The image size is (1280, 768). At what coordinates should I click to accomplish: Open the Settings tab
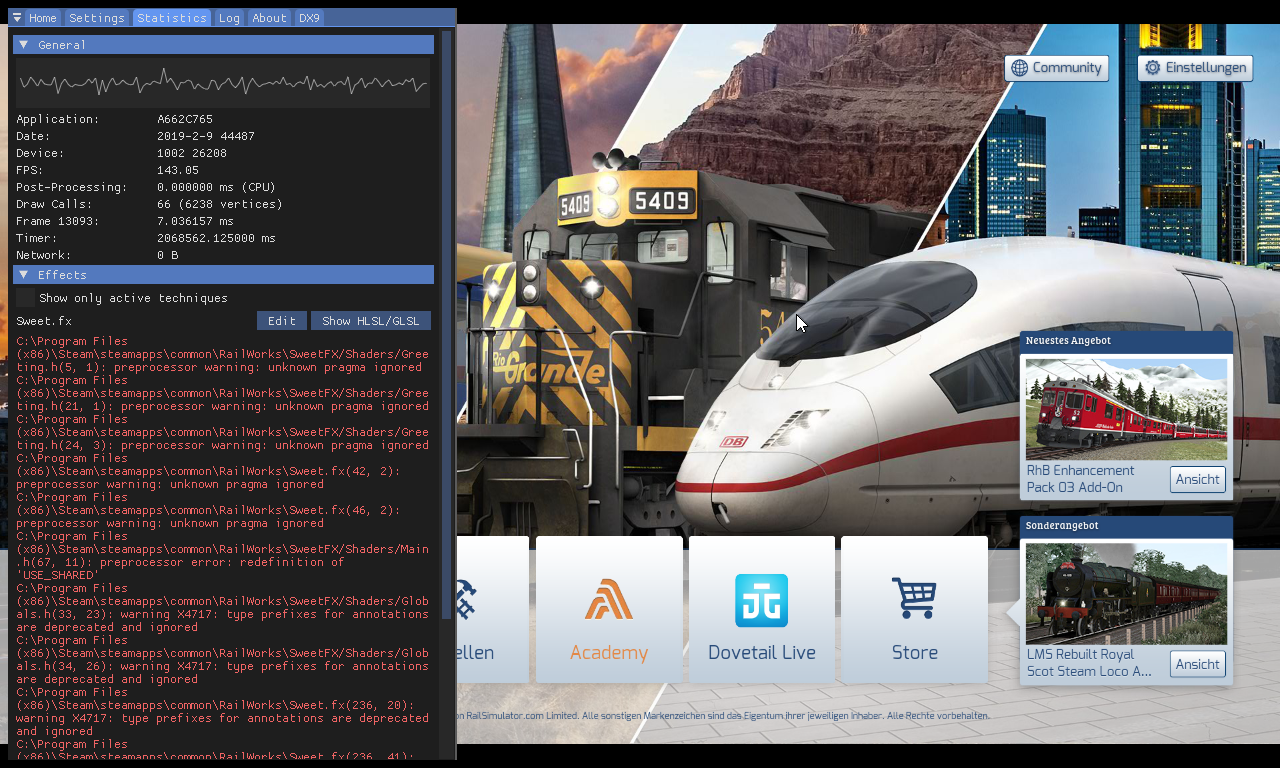pos(97,18)
